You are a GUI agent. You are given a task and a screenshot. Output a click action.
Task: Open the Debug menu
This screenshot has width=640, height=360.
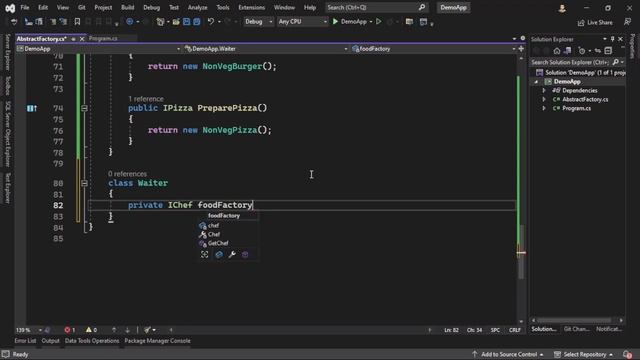[151, 7]
